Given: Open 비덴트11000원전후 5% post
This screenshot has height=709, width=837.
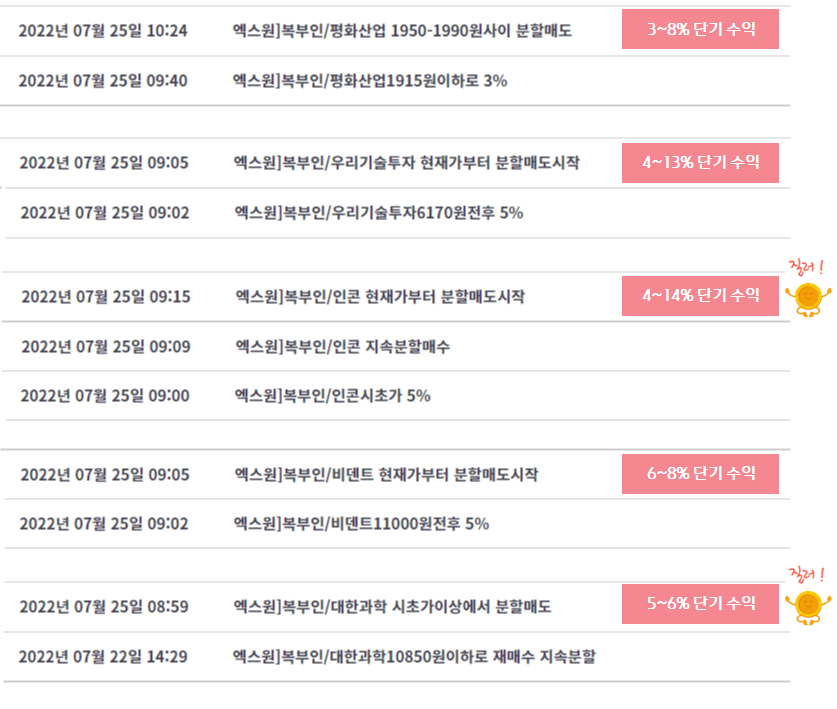Looking at the screenshot, I should point(361,524).
